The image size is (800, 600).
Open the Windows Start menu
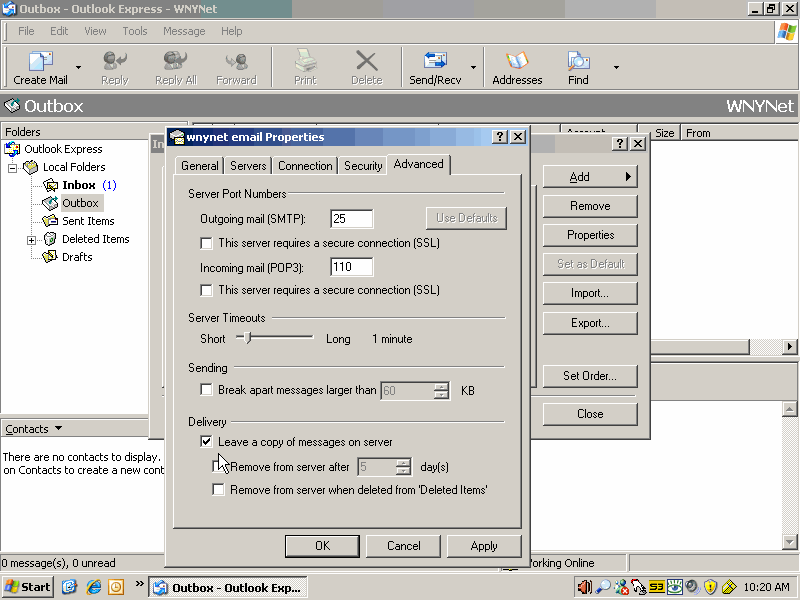click(28, 587)
